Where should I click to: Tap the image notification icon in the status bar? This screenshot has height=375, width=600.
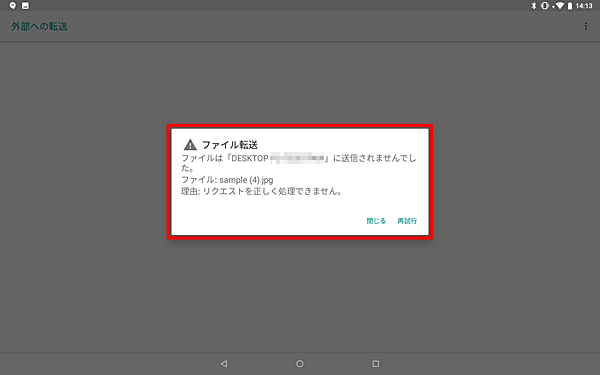coord(25,5)
